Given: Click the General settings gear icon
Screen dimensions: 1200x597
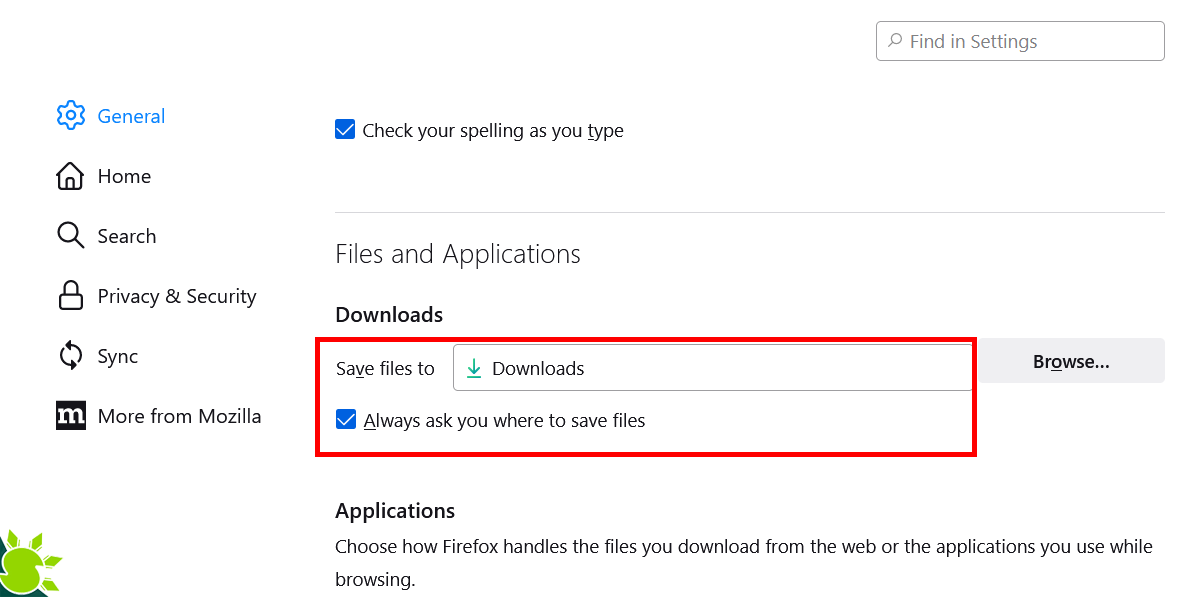Looking at the screenshot, I should [71, 116].
